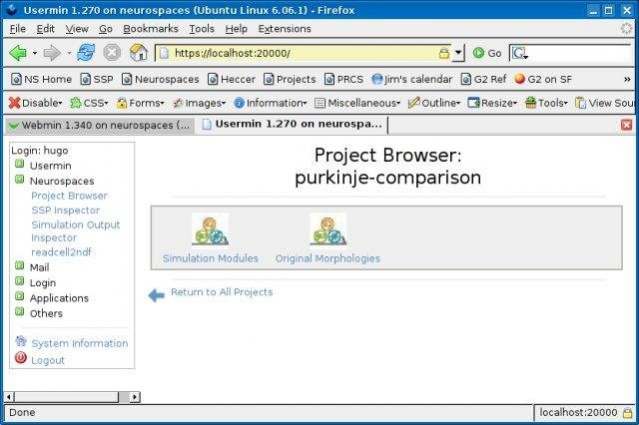
Task: Open the Edit menu
Action: click(x=45, y=29)
